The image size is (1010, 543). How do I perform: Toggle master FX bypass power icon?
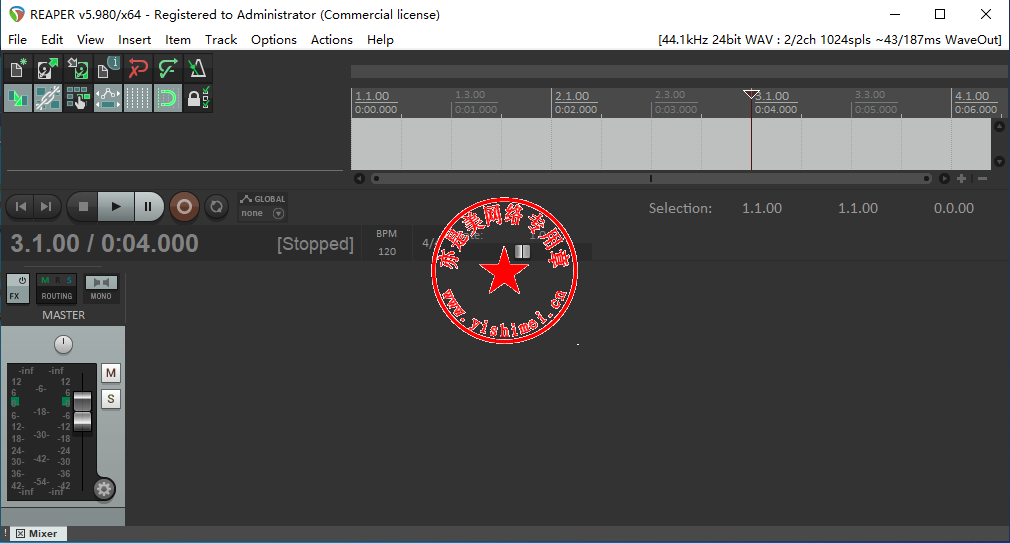coord(22,281)
